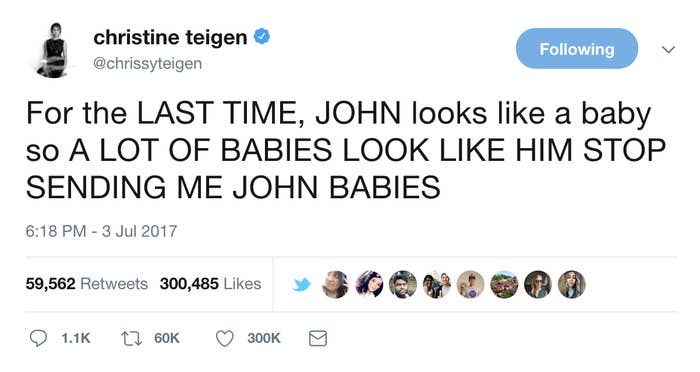Open the 6:18 PM - 3 Jul 2017 timestamp
Screen dimensions: 700x372
click(x=101, y=231)
